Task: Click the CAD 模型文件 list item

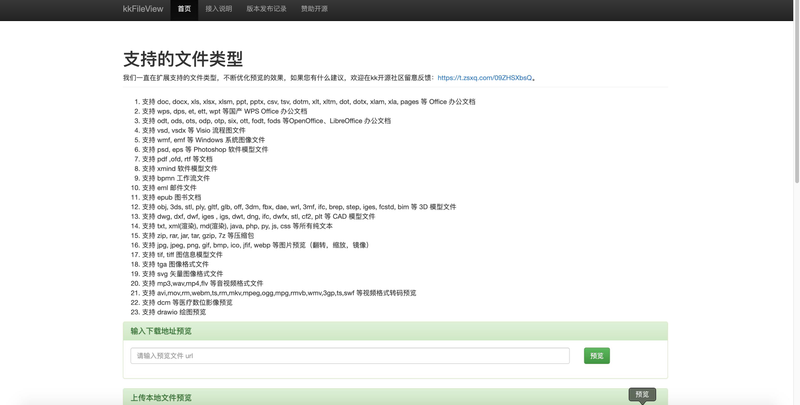Action: (x=258, y=216)
